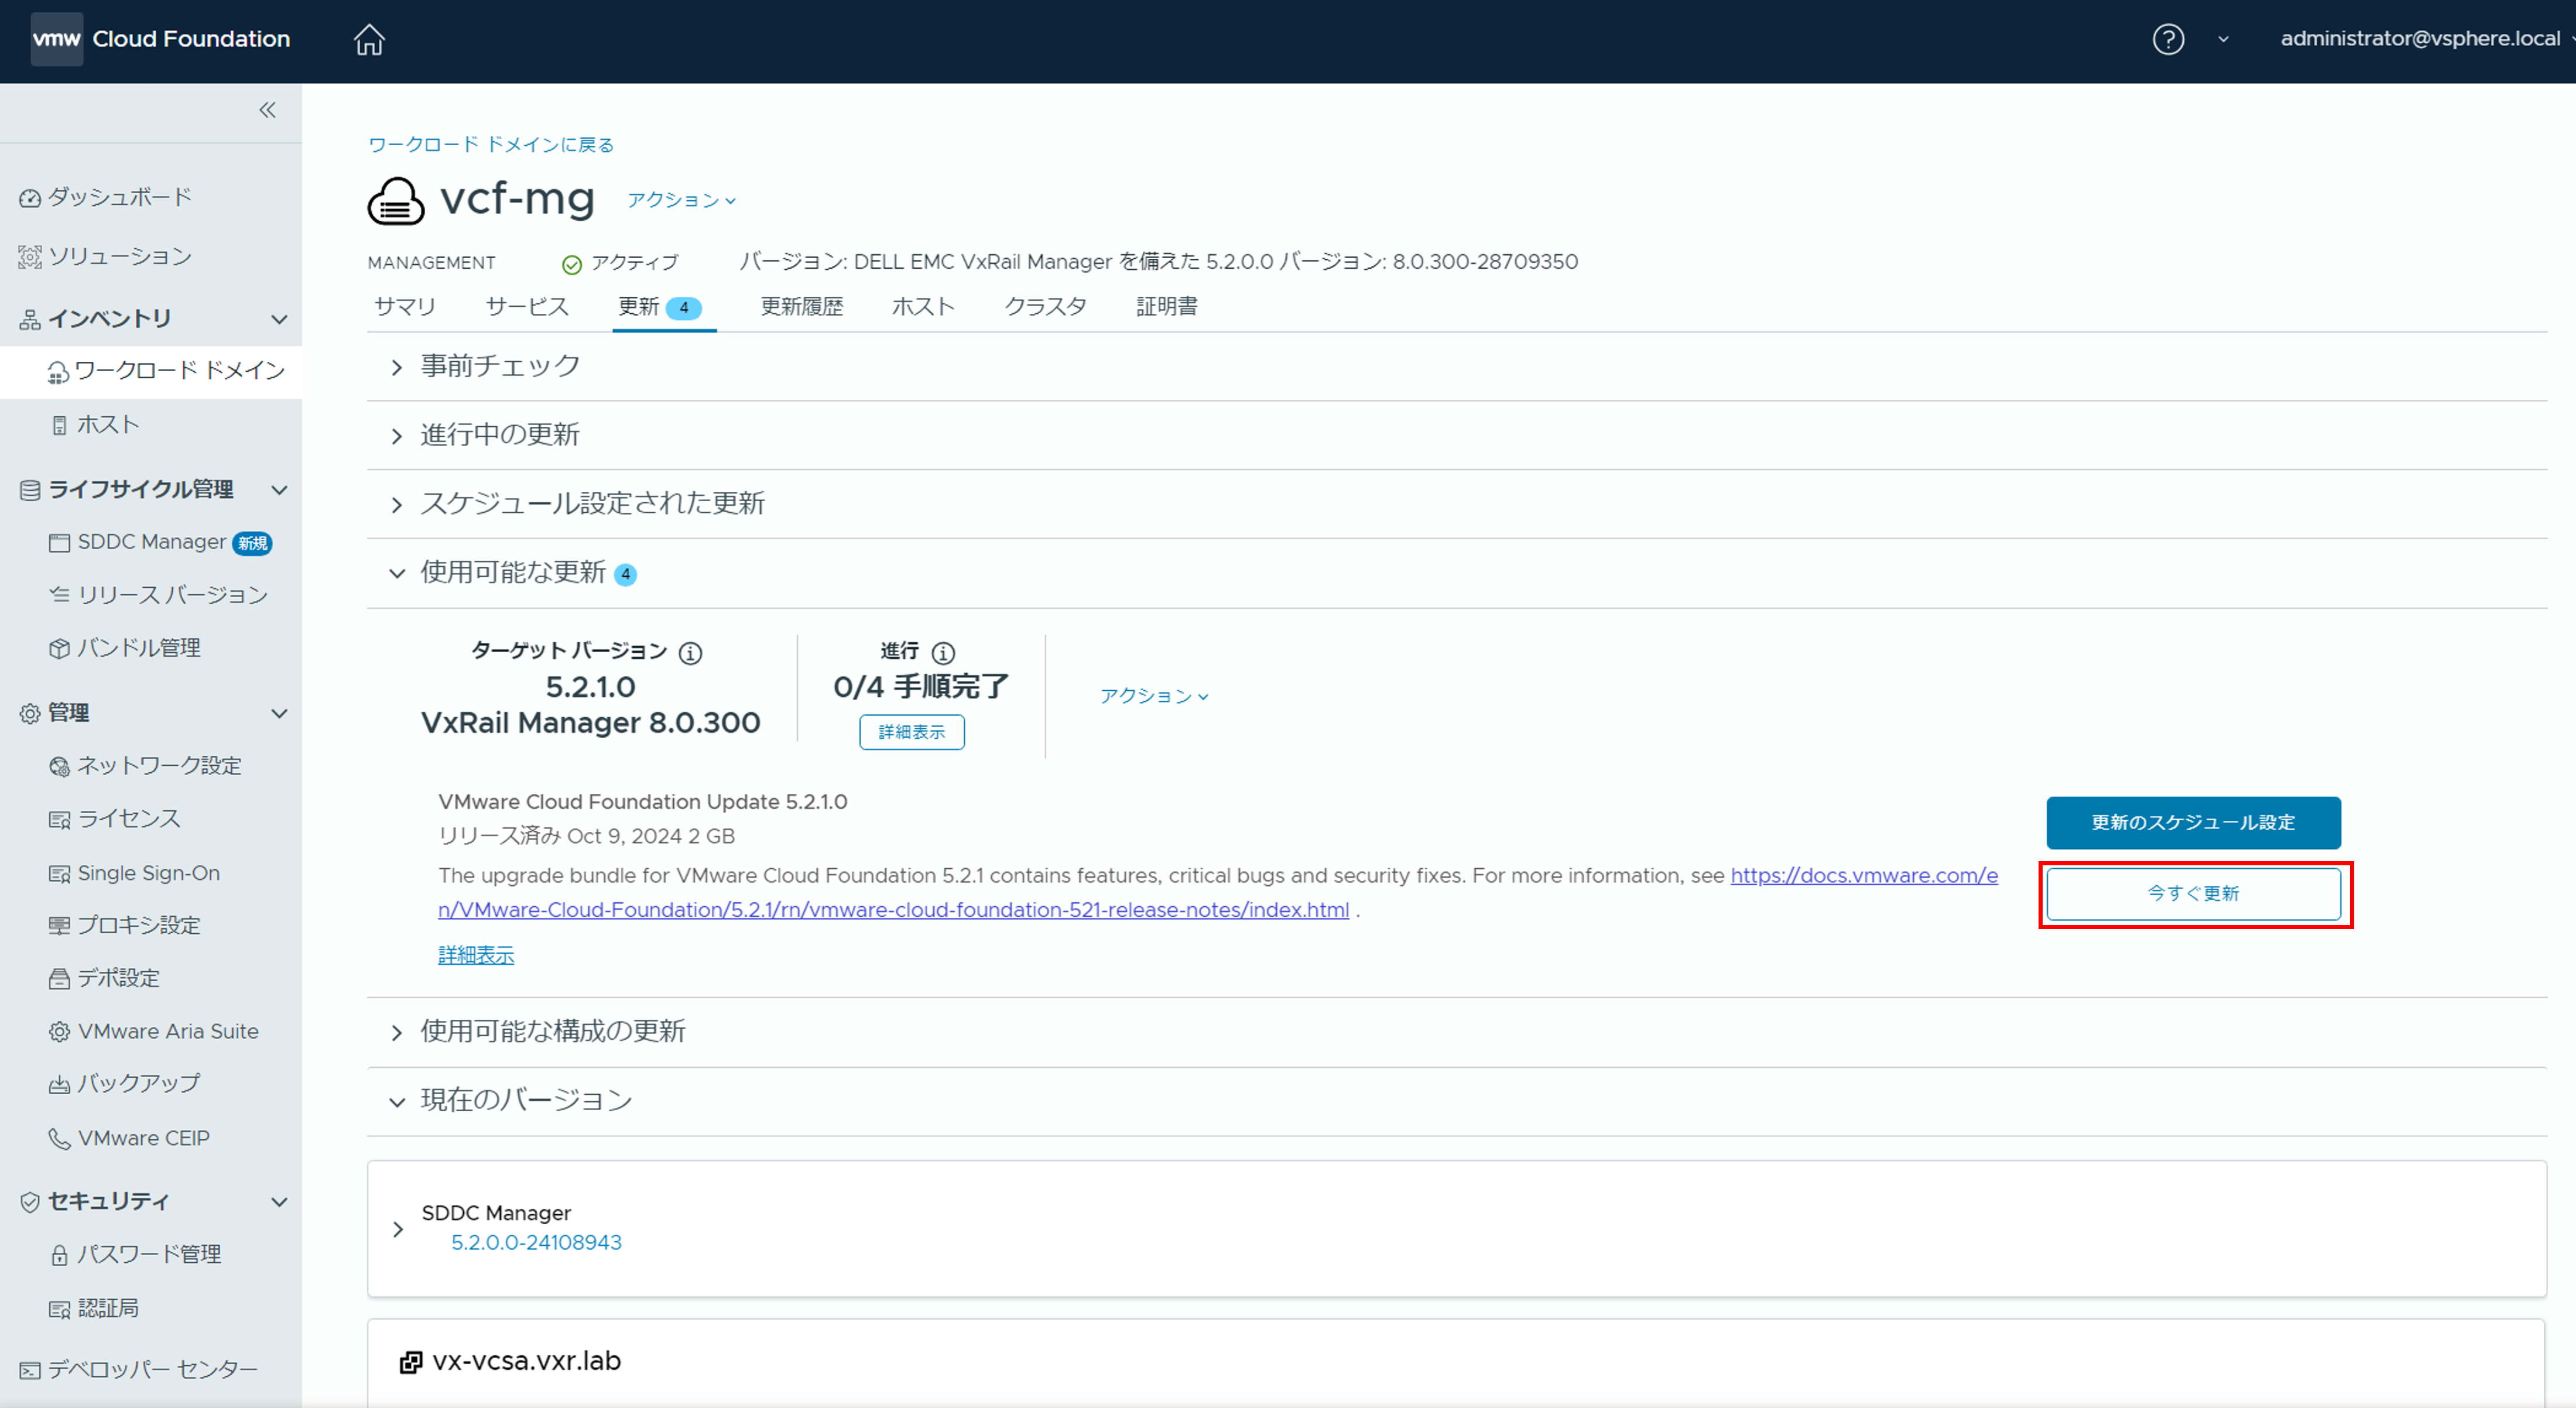Open バンドル管理 in sidebar

[x=125, y=648]
